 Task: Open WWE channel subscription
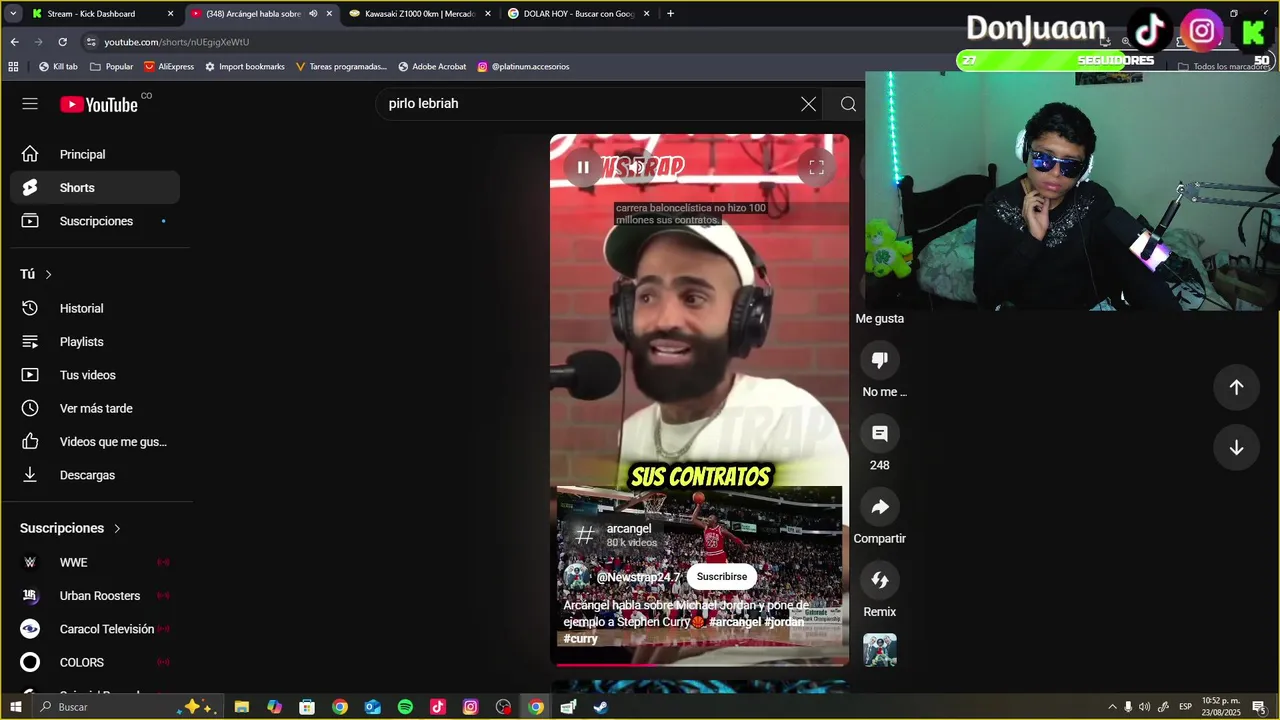pyautogui.click(x=95, y=562)
